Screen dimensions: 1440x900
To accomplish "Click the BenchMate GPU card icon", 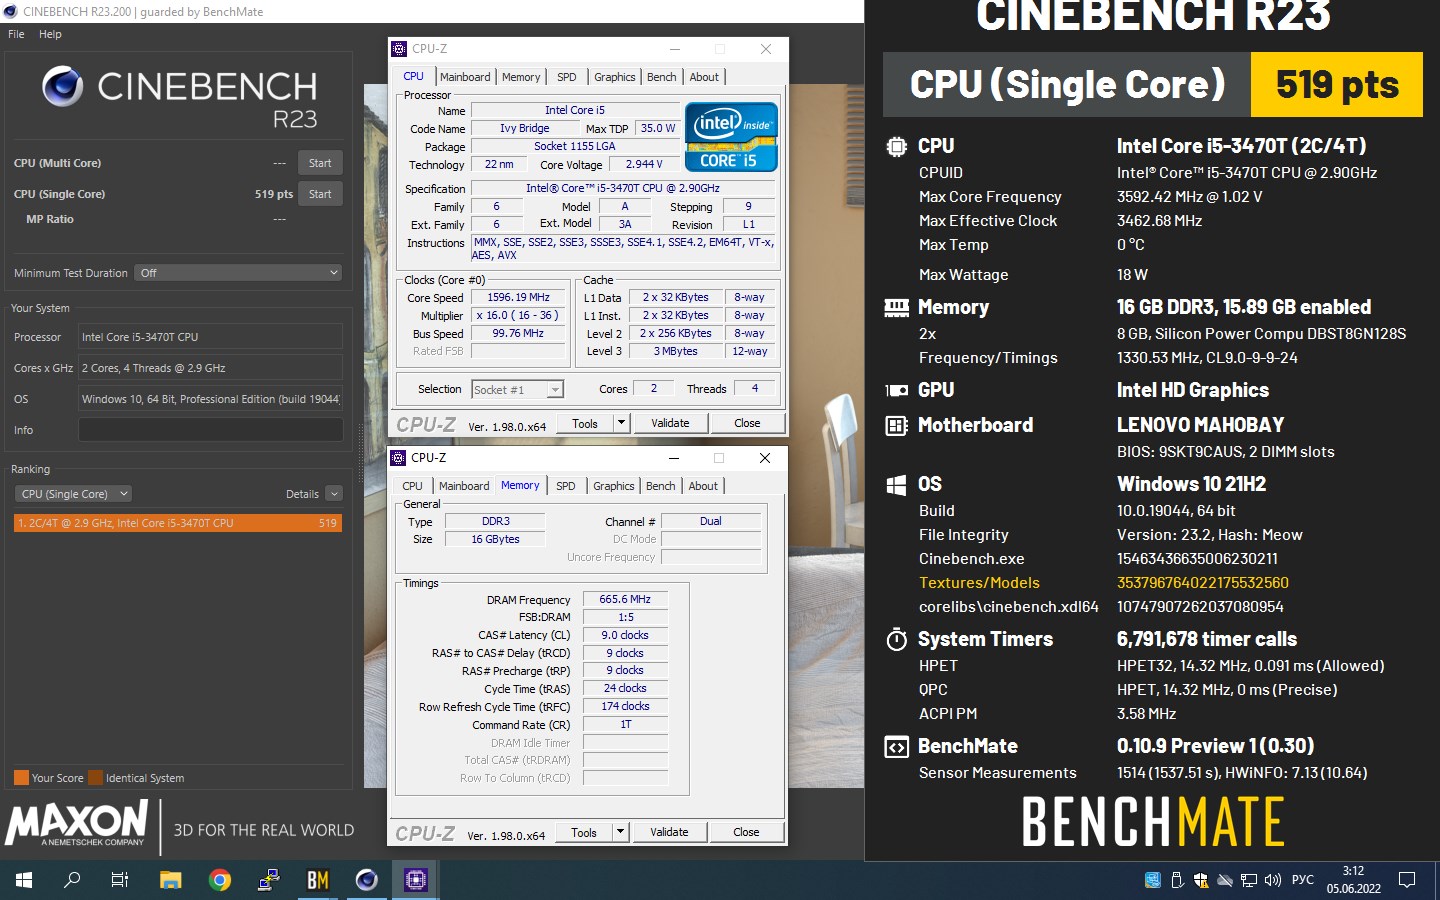I will click(x=897, y=390).
